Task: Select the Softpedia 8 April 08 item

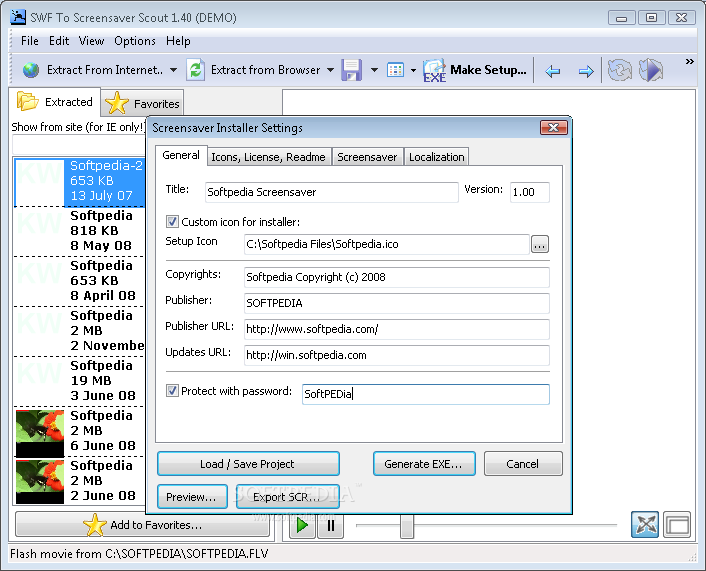Action: 80,281
